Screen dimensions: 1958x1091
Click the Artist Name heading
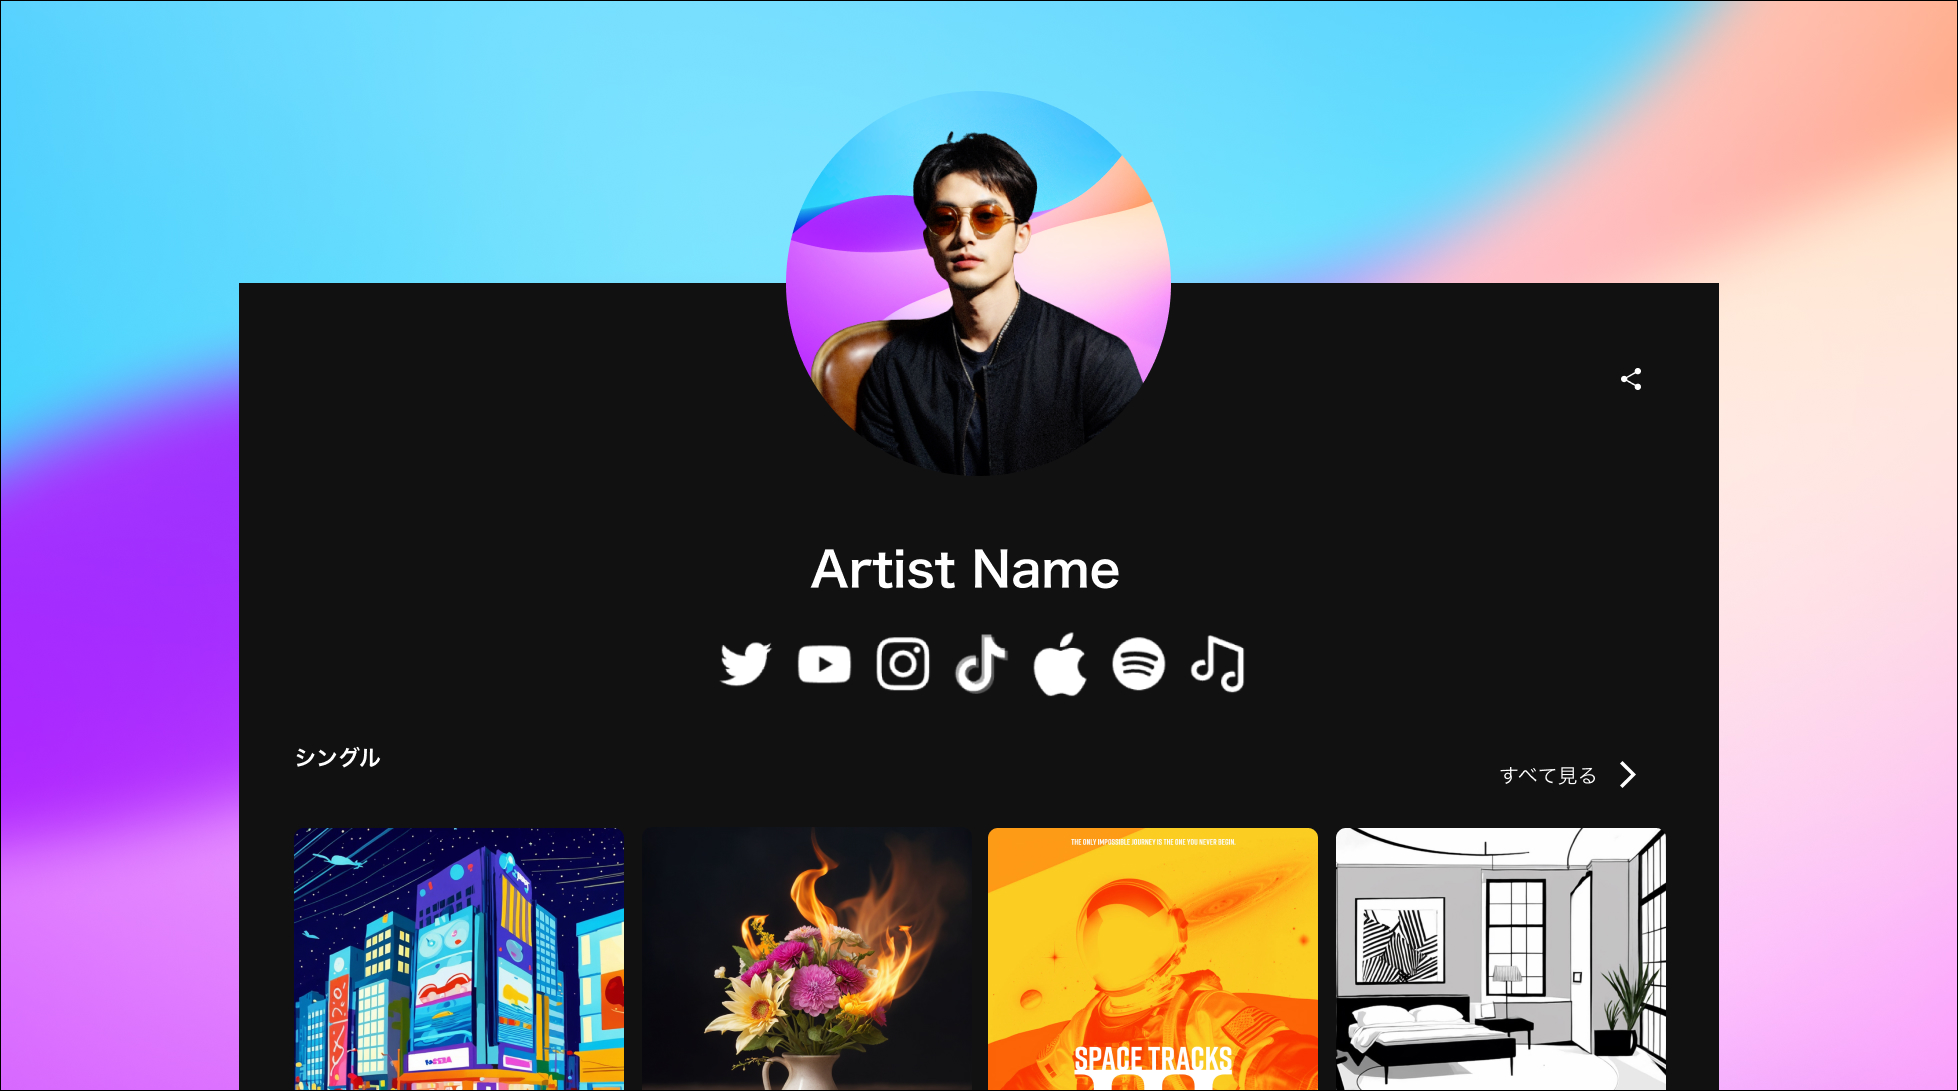click(x=965, y=569)
